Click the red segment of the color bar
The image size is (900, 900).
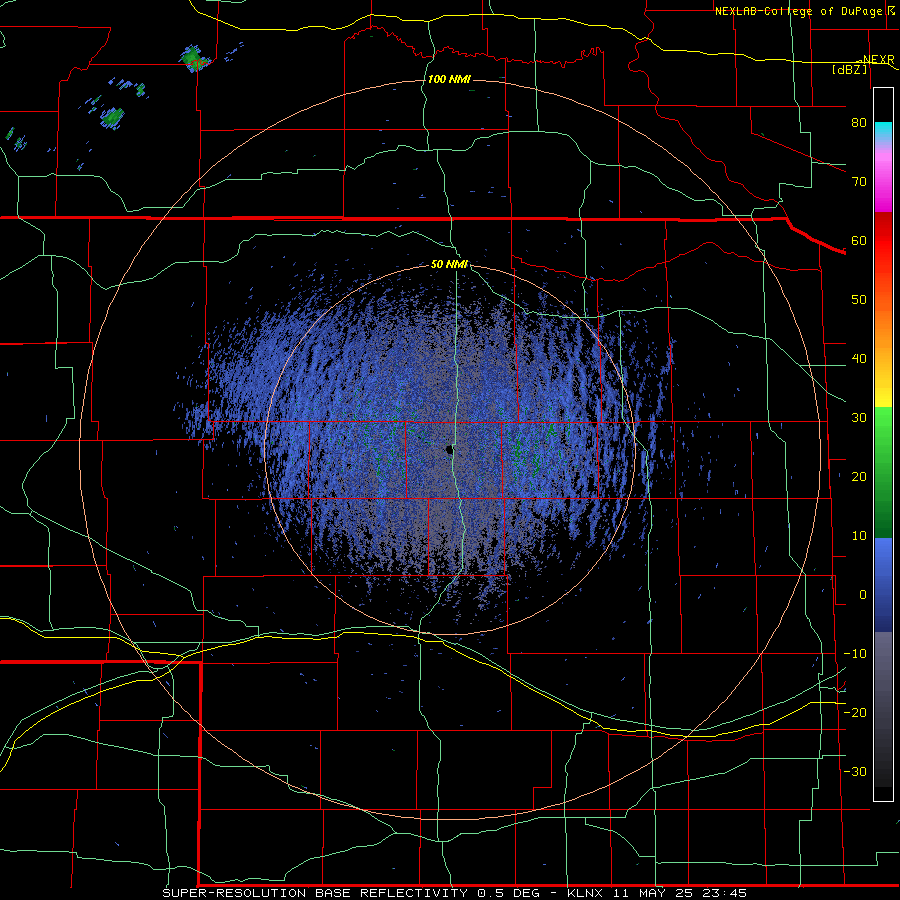883,241
